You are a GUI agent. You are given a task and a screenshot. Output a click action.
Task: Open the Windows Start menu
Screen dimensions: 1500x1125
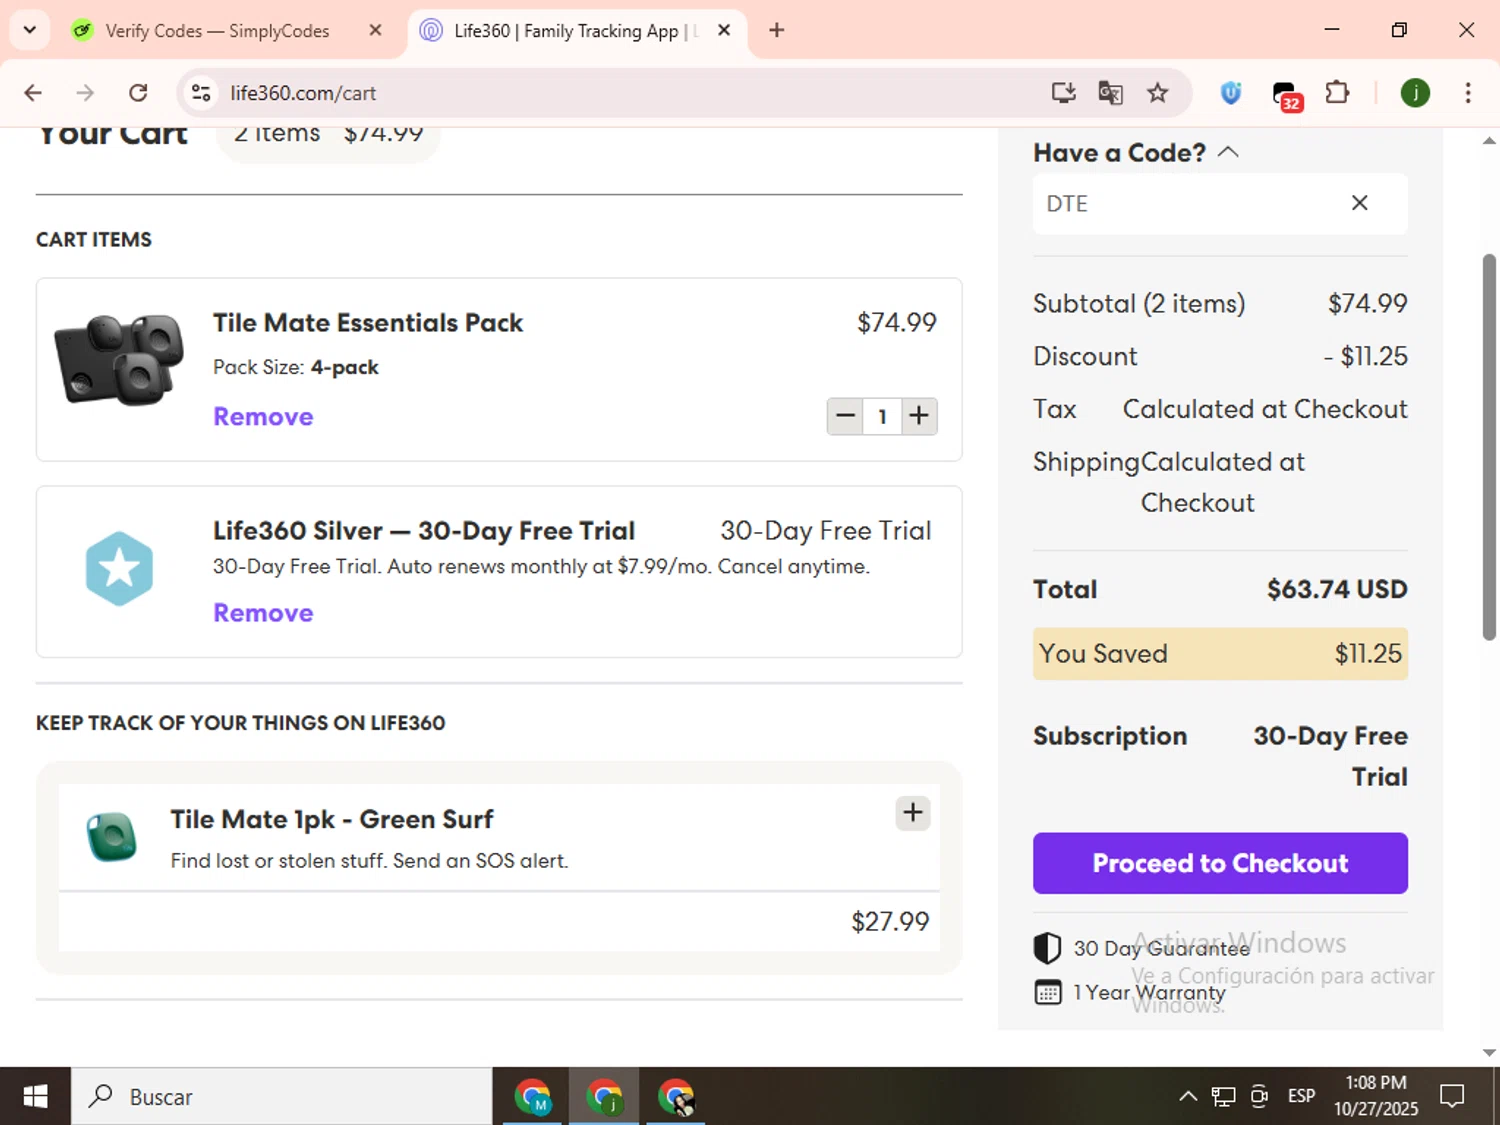[35, 1096]
